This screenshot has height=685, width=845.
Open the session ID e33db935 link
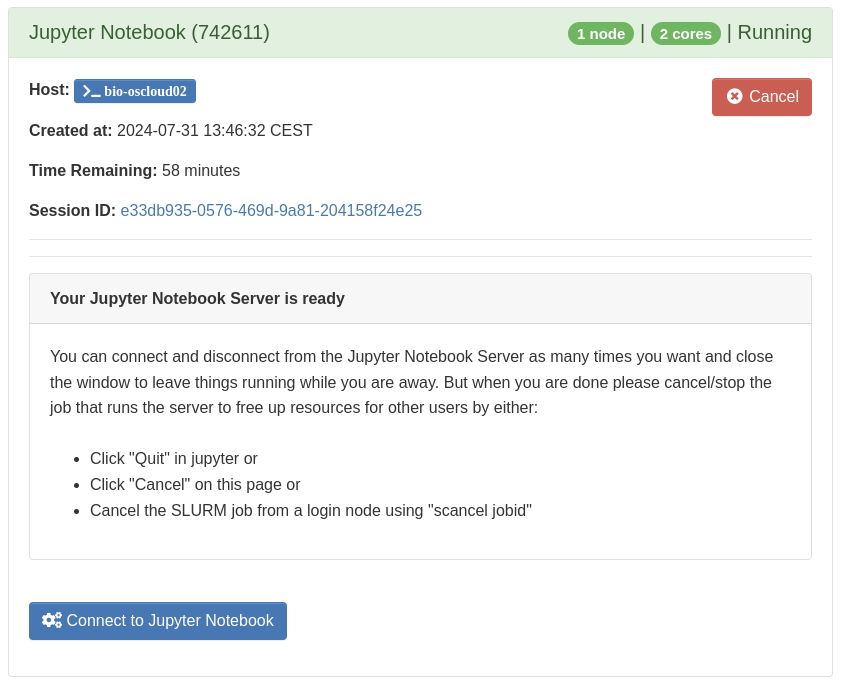[271, 211]
